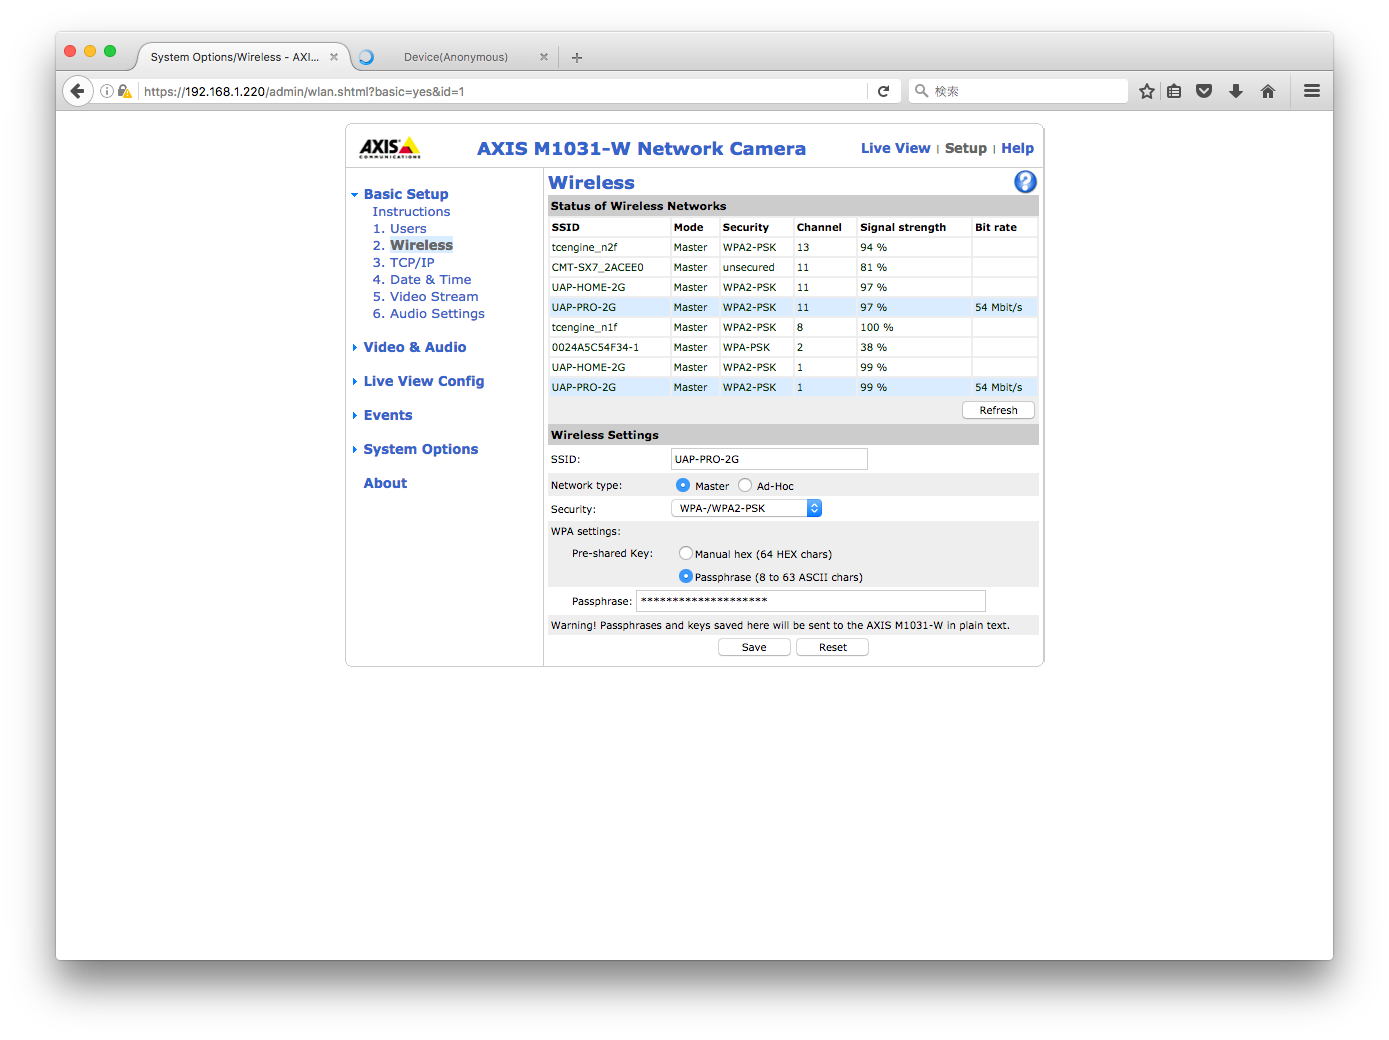
Task: Click the AXIS Communications logo
Action: (x=390, y=148)
